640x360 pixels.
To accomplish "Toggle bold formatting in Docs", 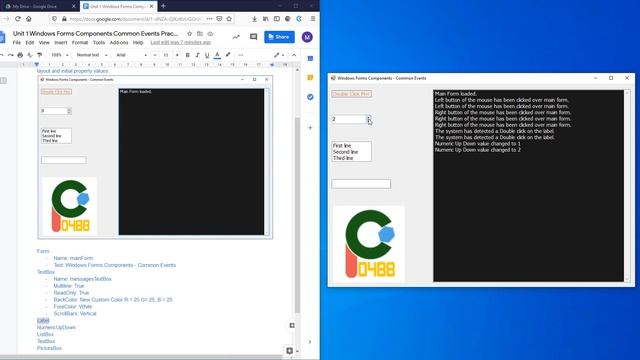I will [x=187, y=55].
